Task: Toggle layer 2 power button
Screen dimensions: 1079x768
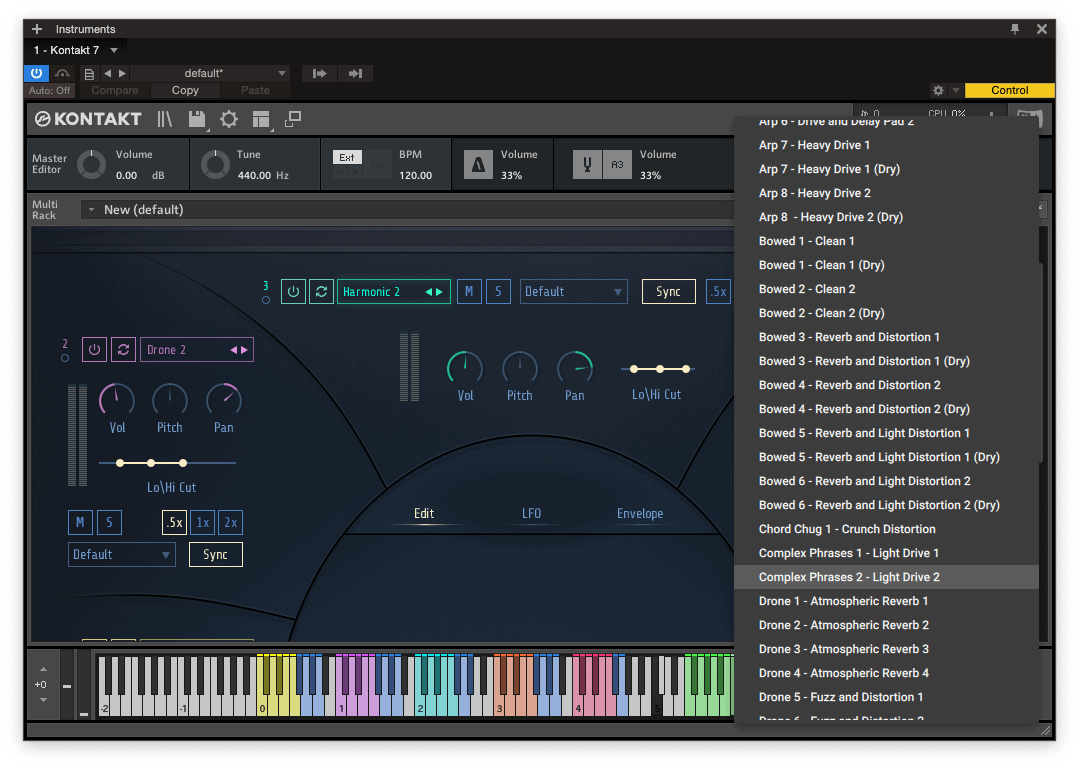Action: pyautogui.click(x=94, y=350)
